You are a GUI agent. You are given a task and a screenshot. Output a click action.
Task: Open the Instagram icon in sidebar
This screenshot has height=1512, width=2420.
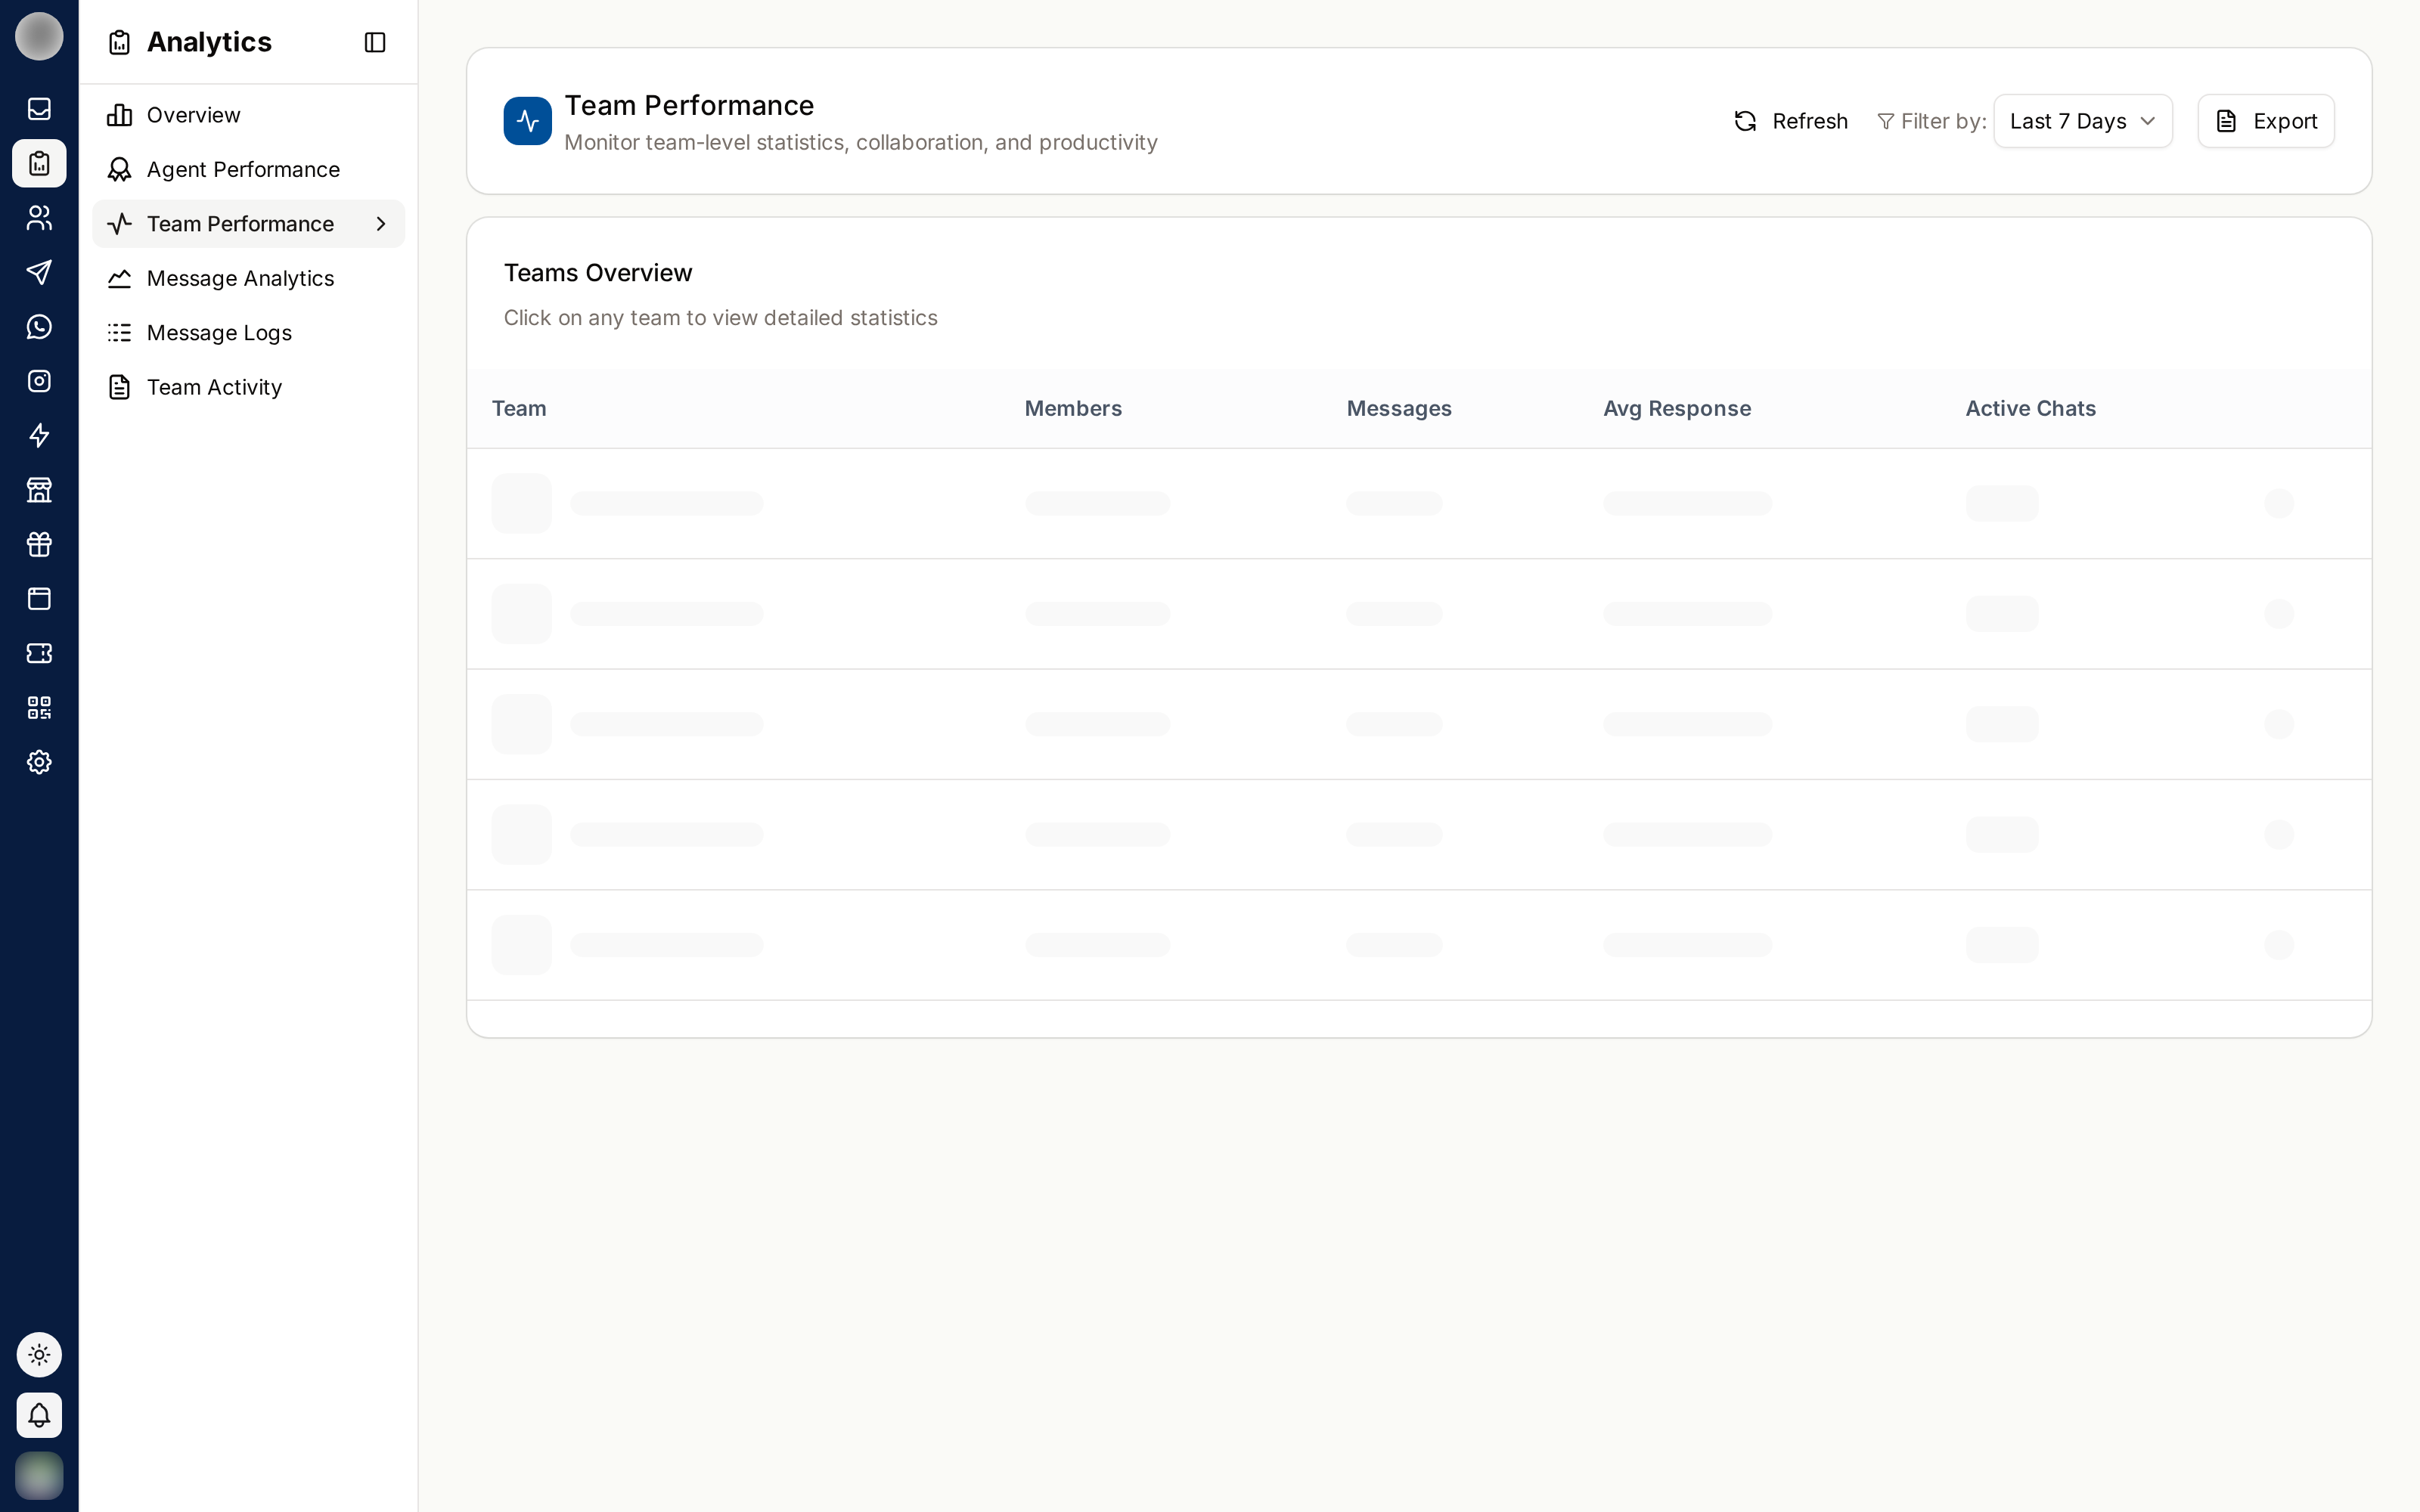39,381
